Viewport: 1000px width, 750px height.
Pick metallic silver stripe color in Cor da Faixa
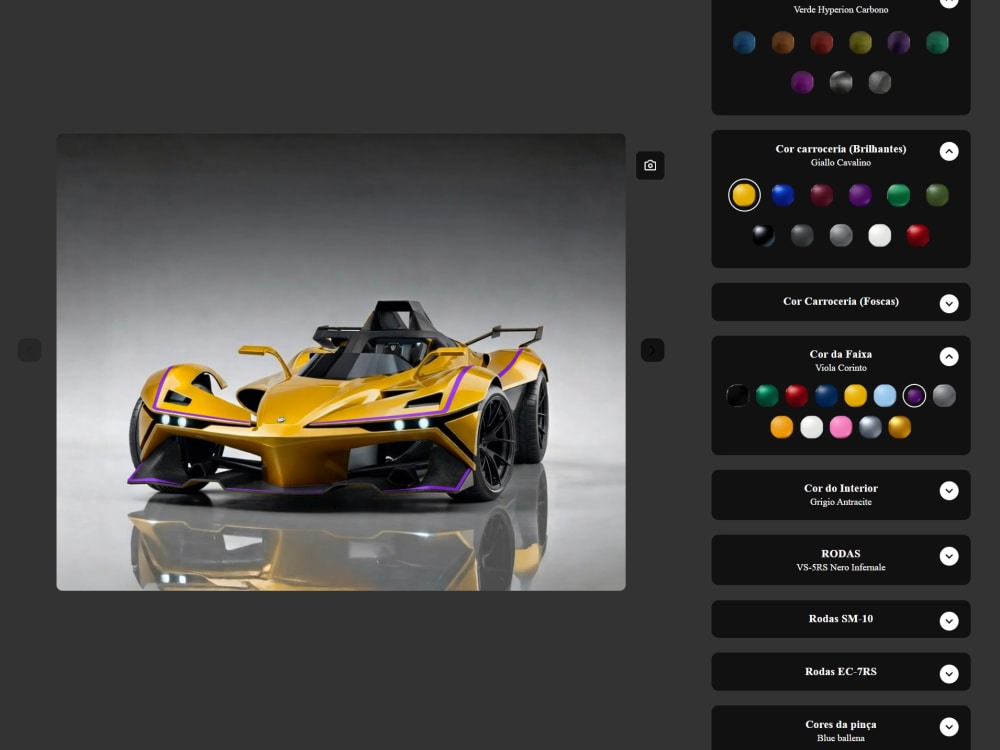(x=870, y=427)
